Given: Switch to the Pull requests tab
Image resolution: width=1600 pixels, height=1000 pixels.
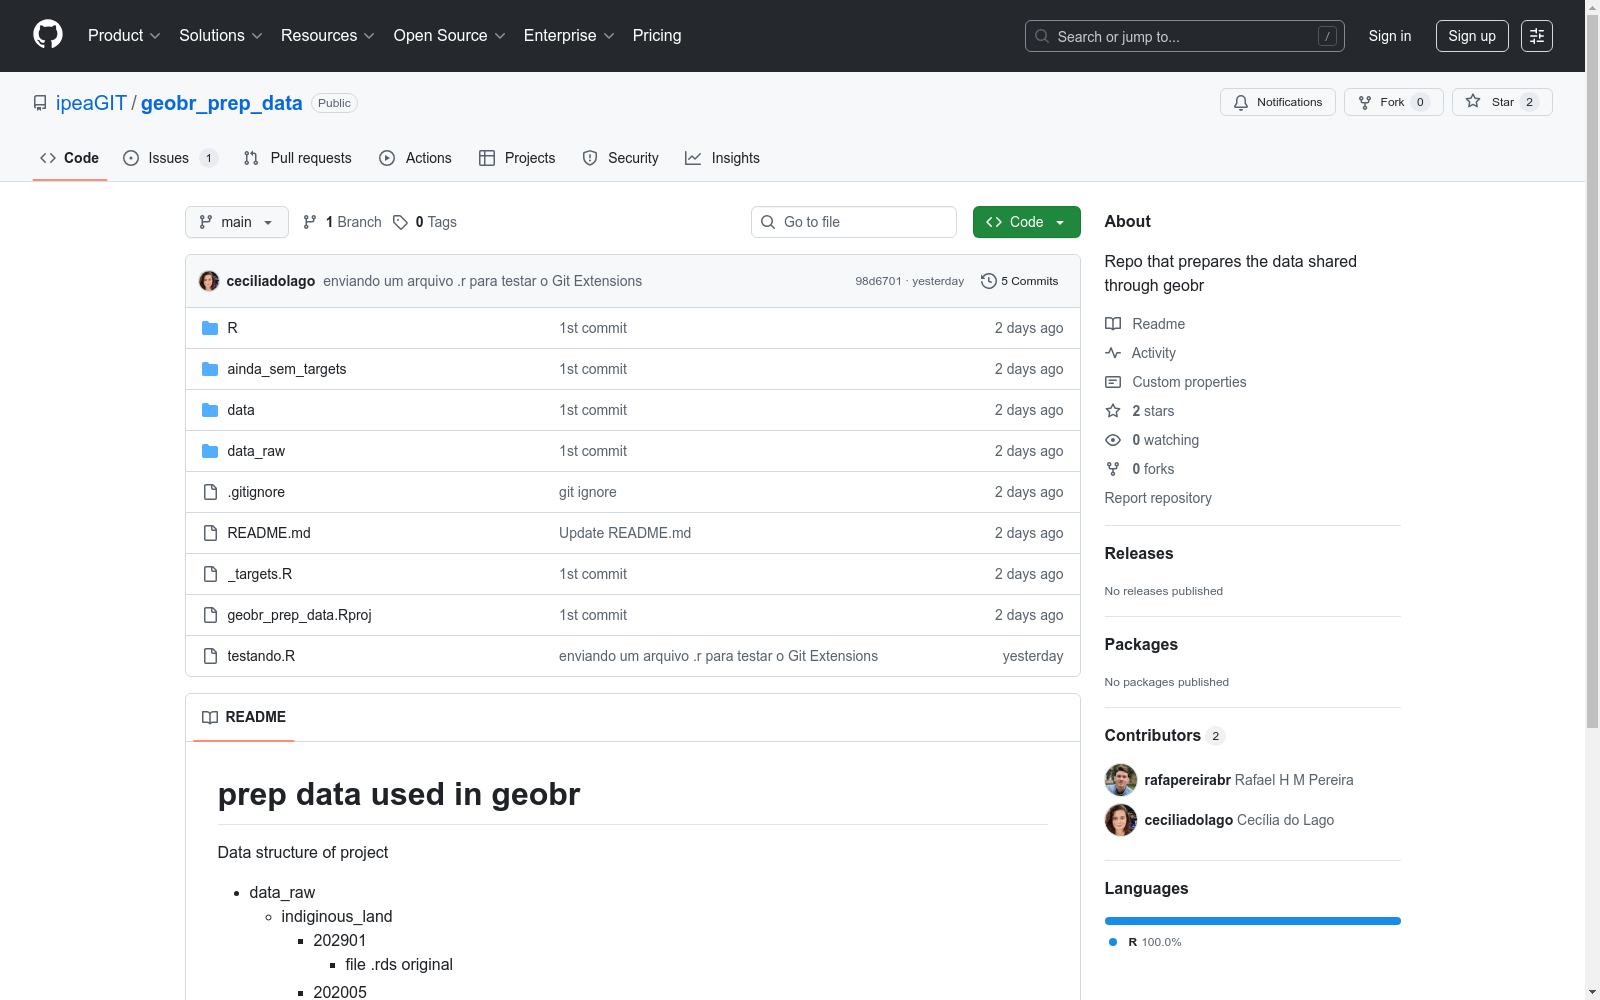Looking at the screenshot, I should tap(298, 158).
